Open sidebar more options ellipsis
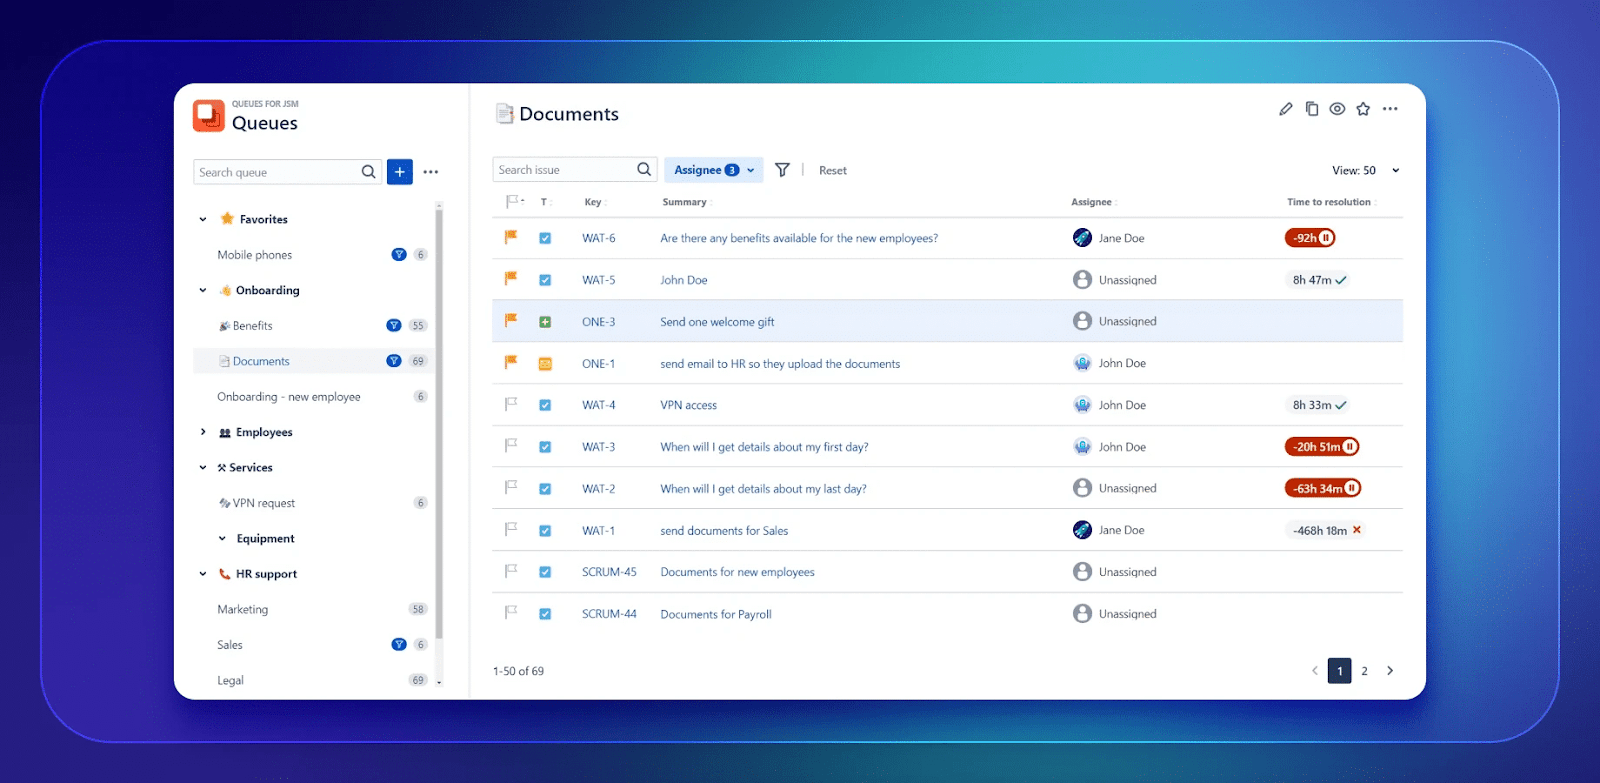The image size is (1600, 783). (431, 172)
